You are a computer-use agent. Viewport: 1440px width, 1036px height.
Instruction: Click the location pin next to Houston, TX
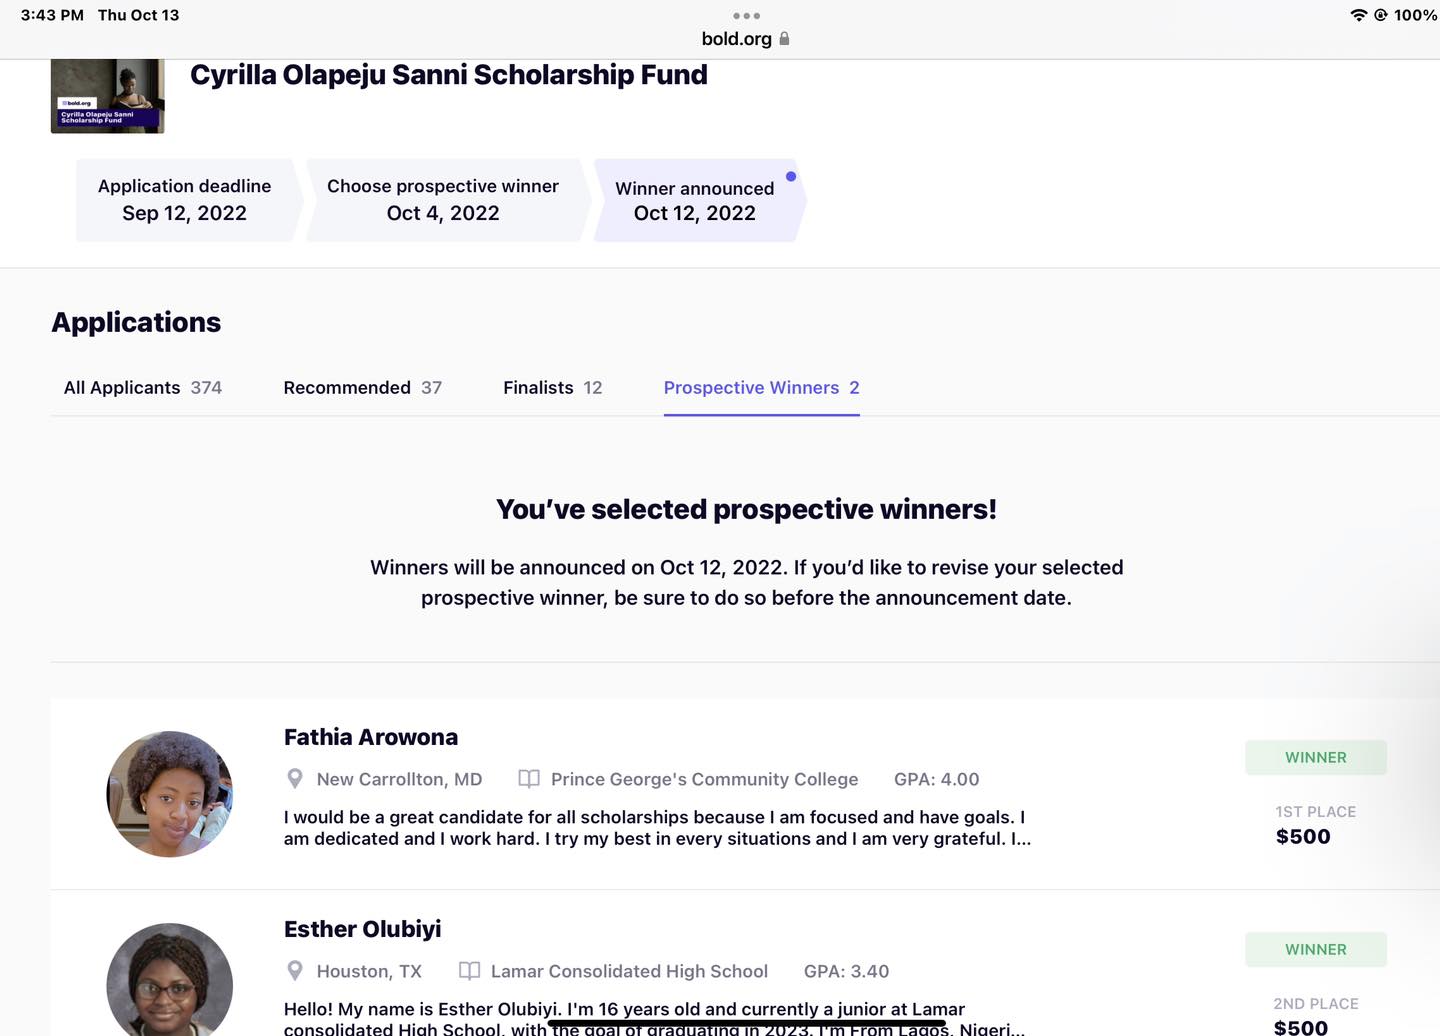click(x=295, y=971)
